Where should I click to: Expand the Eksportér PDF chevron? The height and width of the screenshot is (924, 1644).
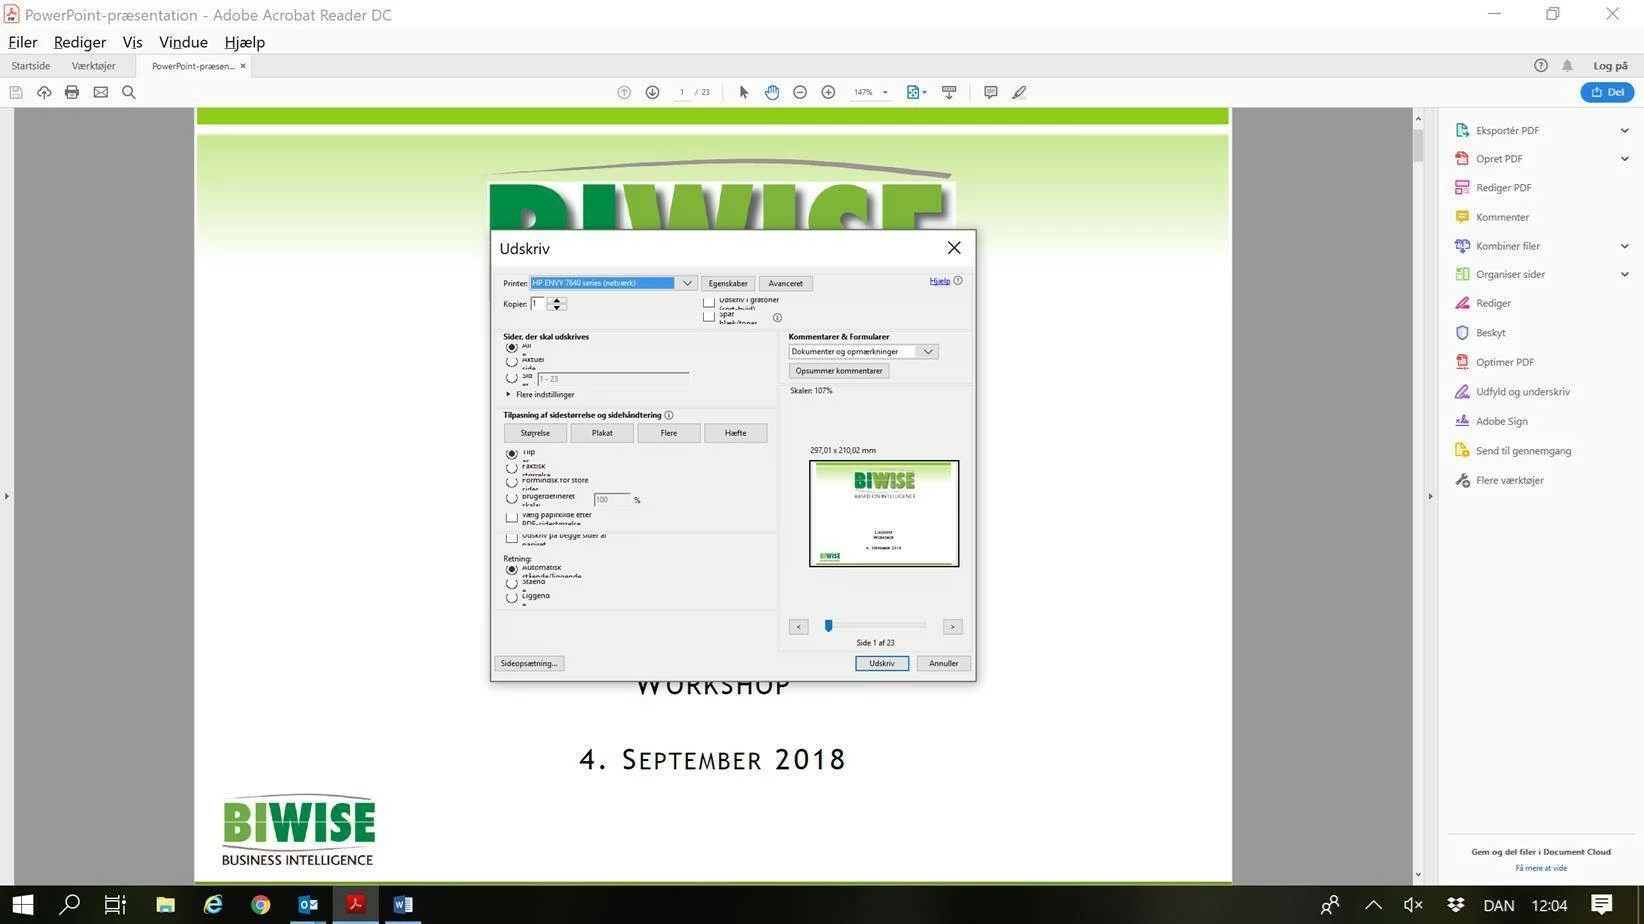[1624, 130]
